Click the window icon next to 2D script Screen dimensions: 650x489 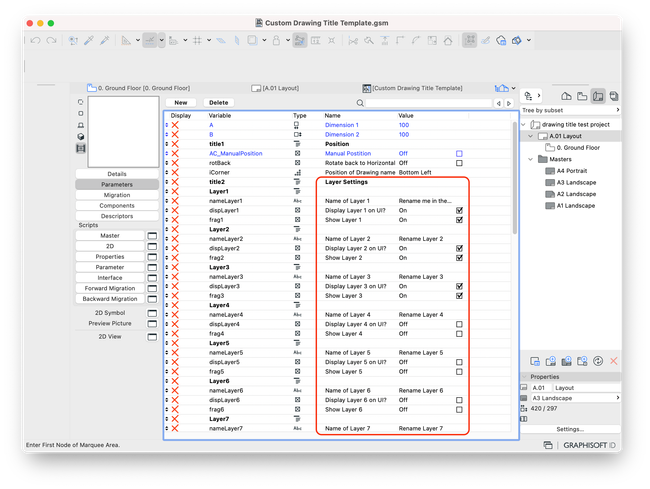click(152, 246)
